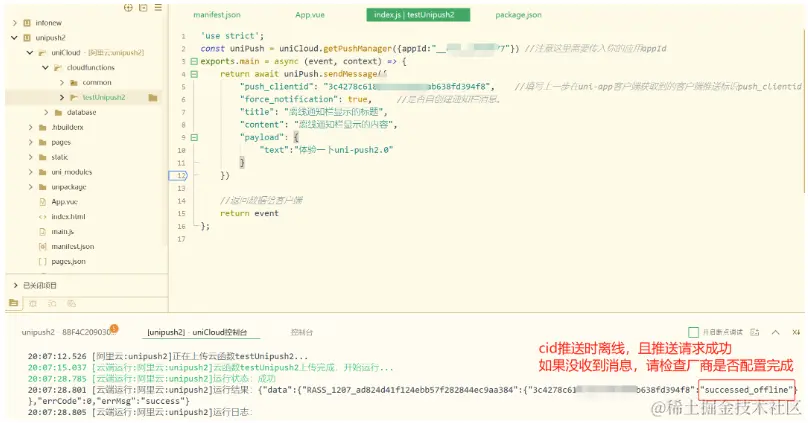Collapse the console panel with the up arrow

776,332
